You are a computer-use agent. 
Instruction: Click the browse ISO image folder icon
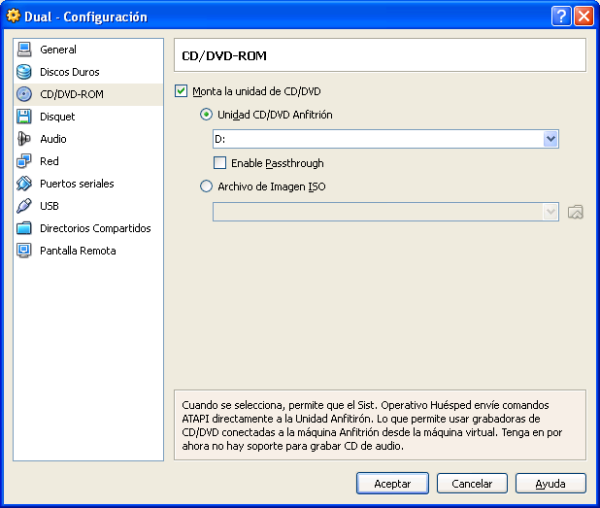click(575, 212)
